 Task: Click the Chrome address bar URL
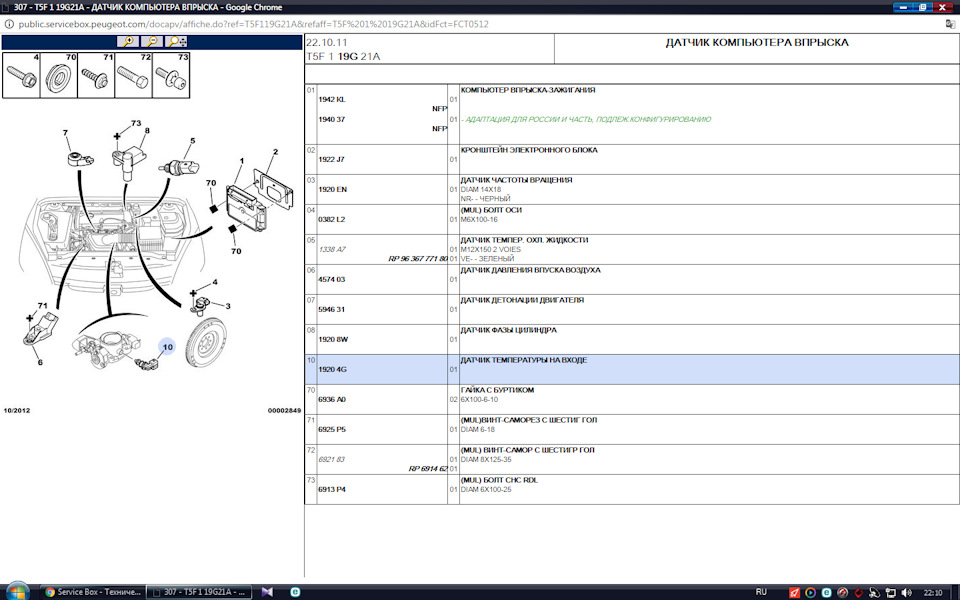tap(253, 24)
